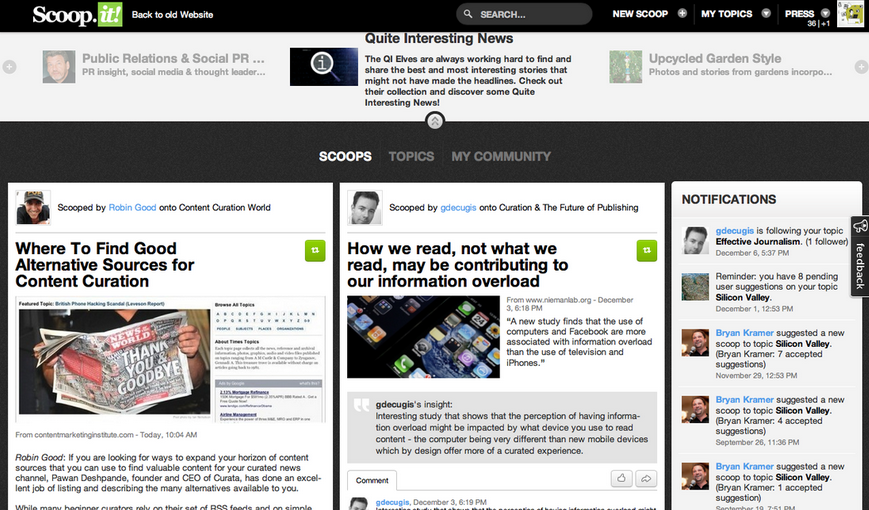869x510 pixels.
Task: Click the New Scoop plus icon
Action: 682,14
